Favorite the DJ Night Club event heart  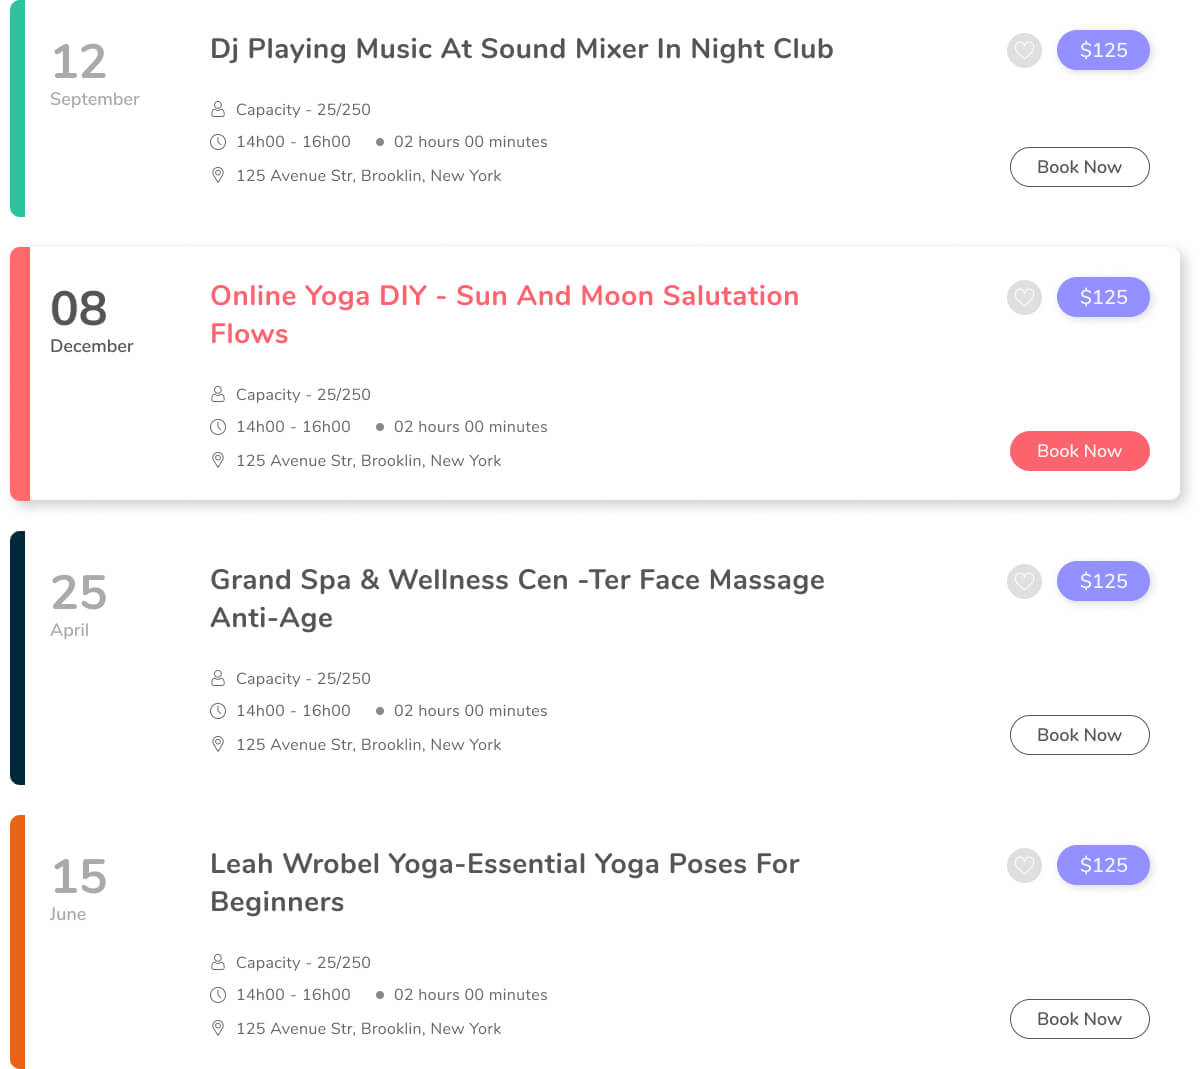point(1024,50)
